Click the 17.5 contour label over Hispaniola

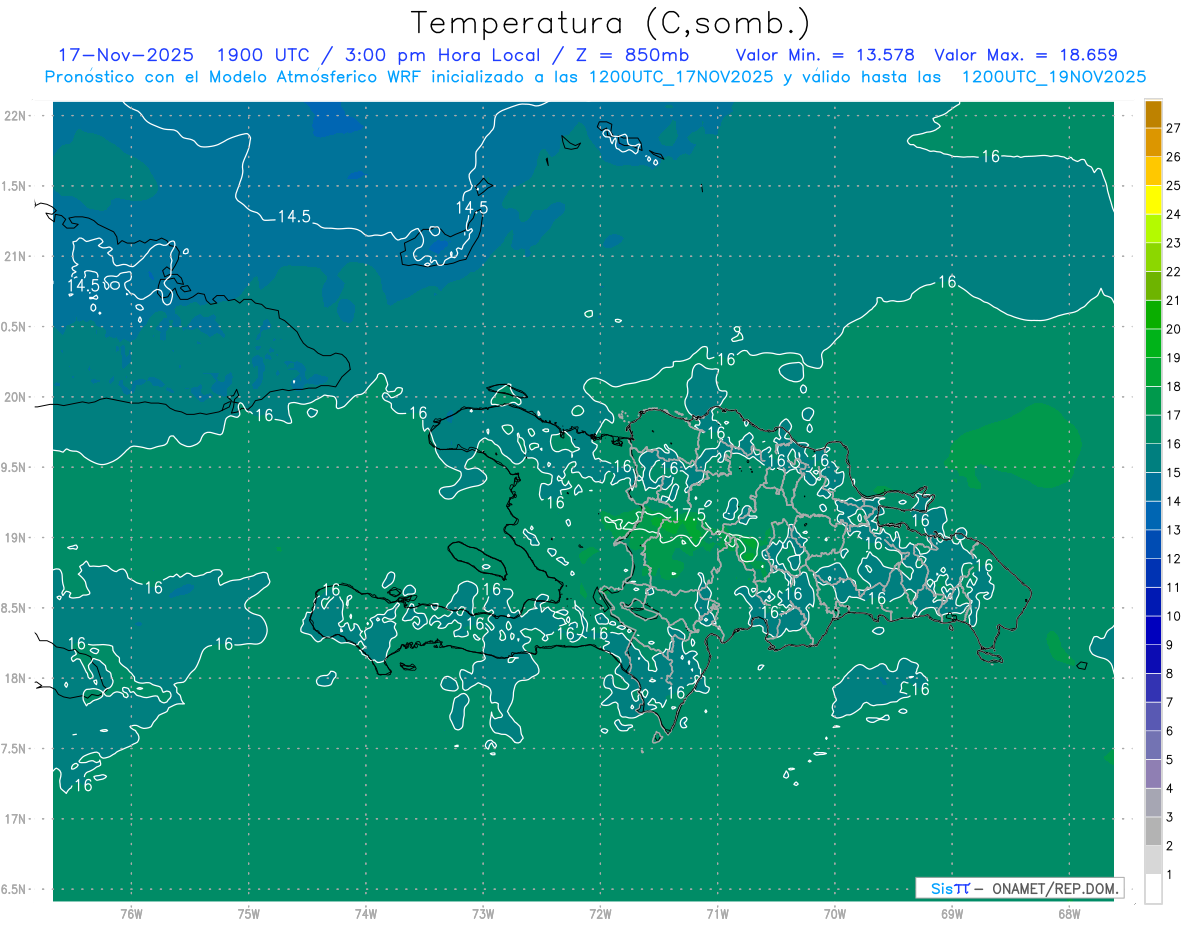(x=687, y=514)
